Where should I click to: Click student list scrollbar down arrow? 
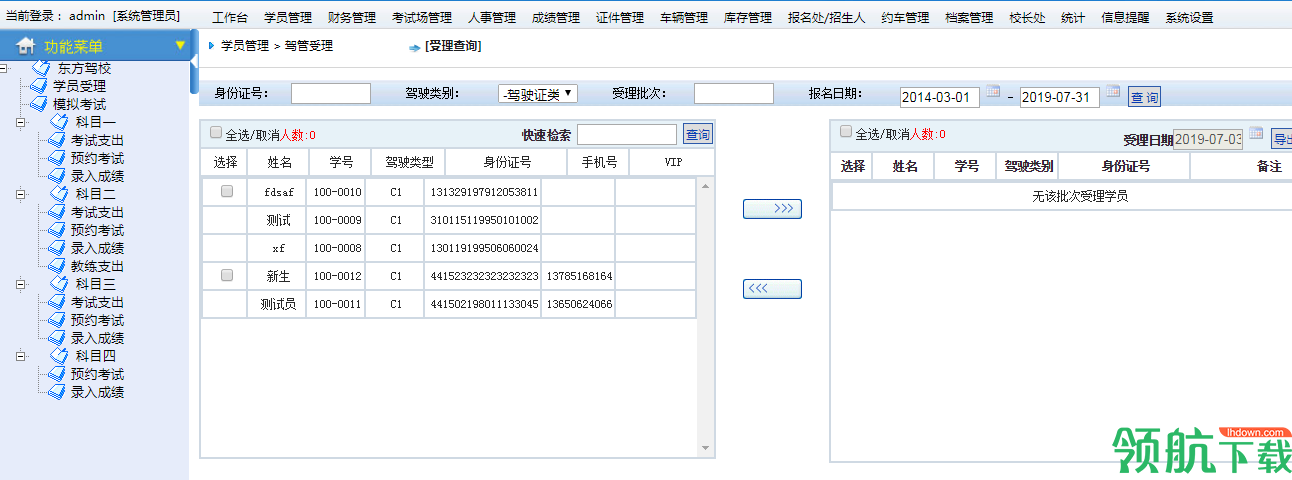pos(706,449)
